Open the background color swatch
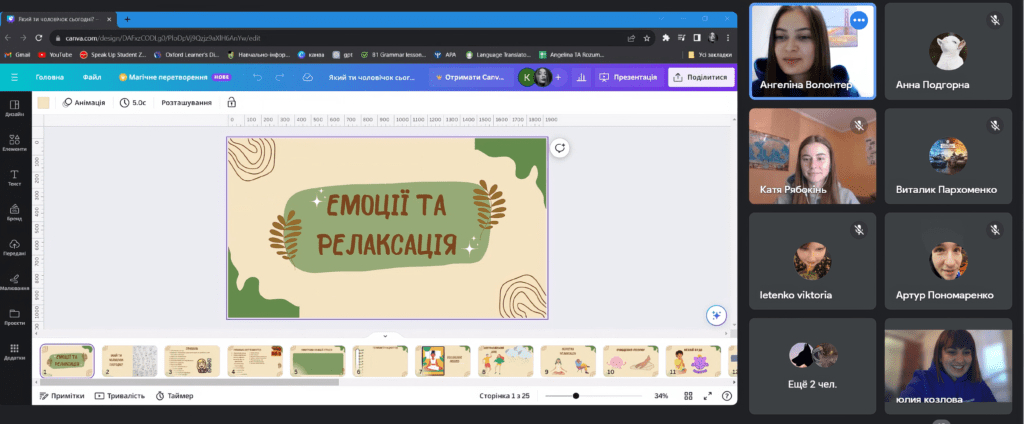This screenshot has height=424, width=1024. [44, 102]
